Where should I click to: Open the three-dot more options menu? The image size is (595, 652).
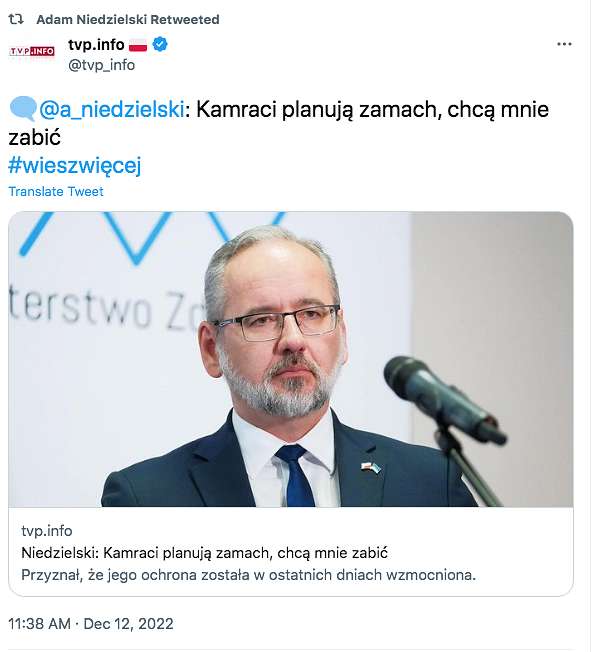click(564, 44)
